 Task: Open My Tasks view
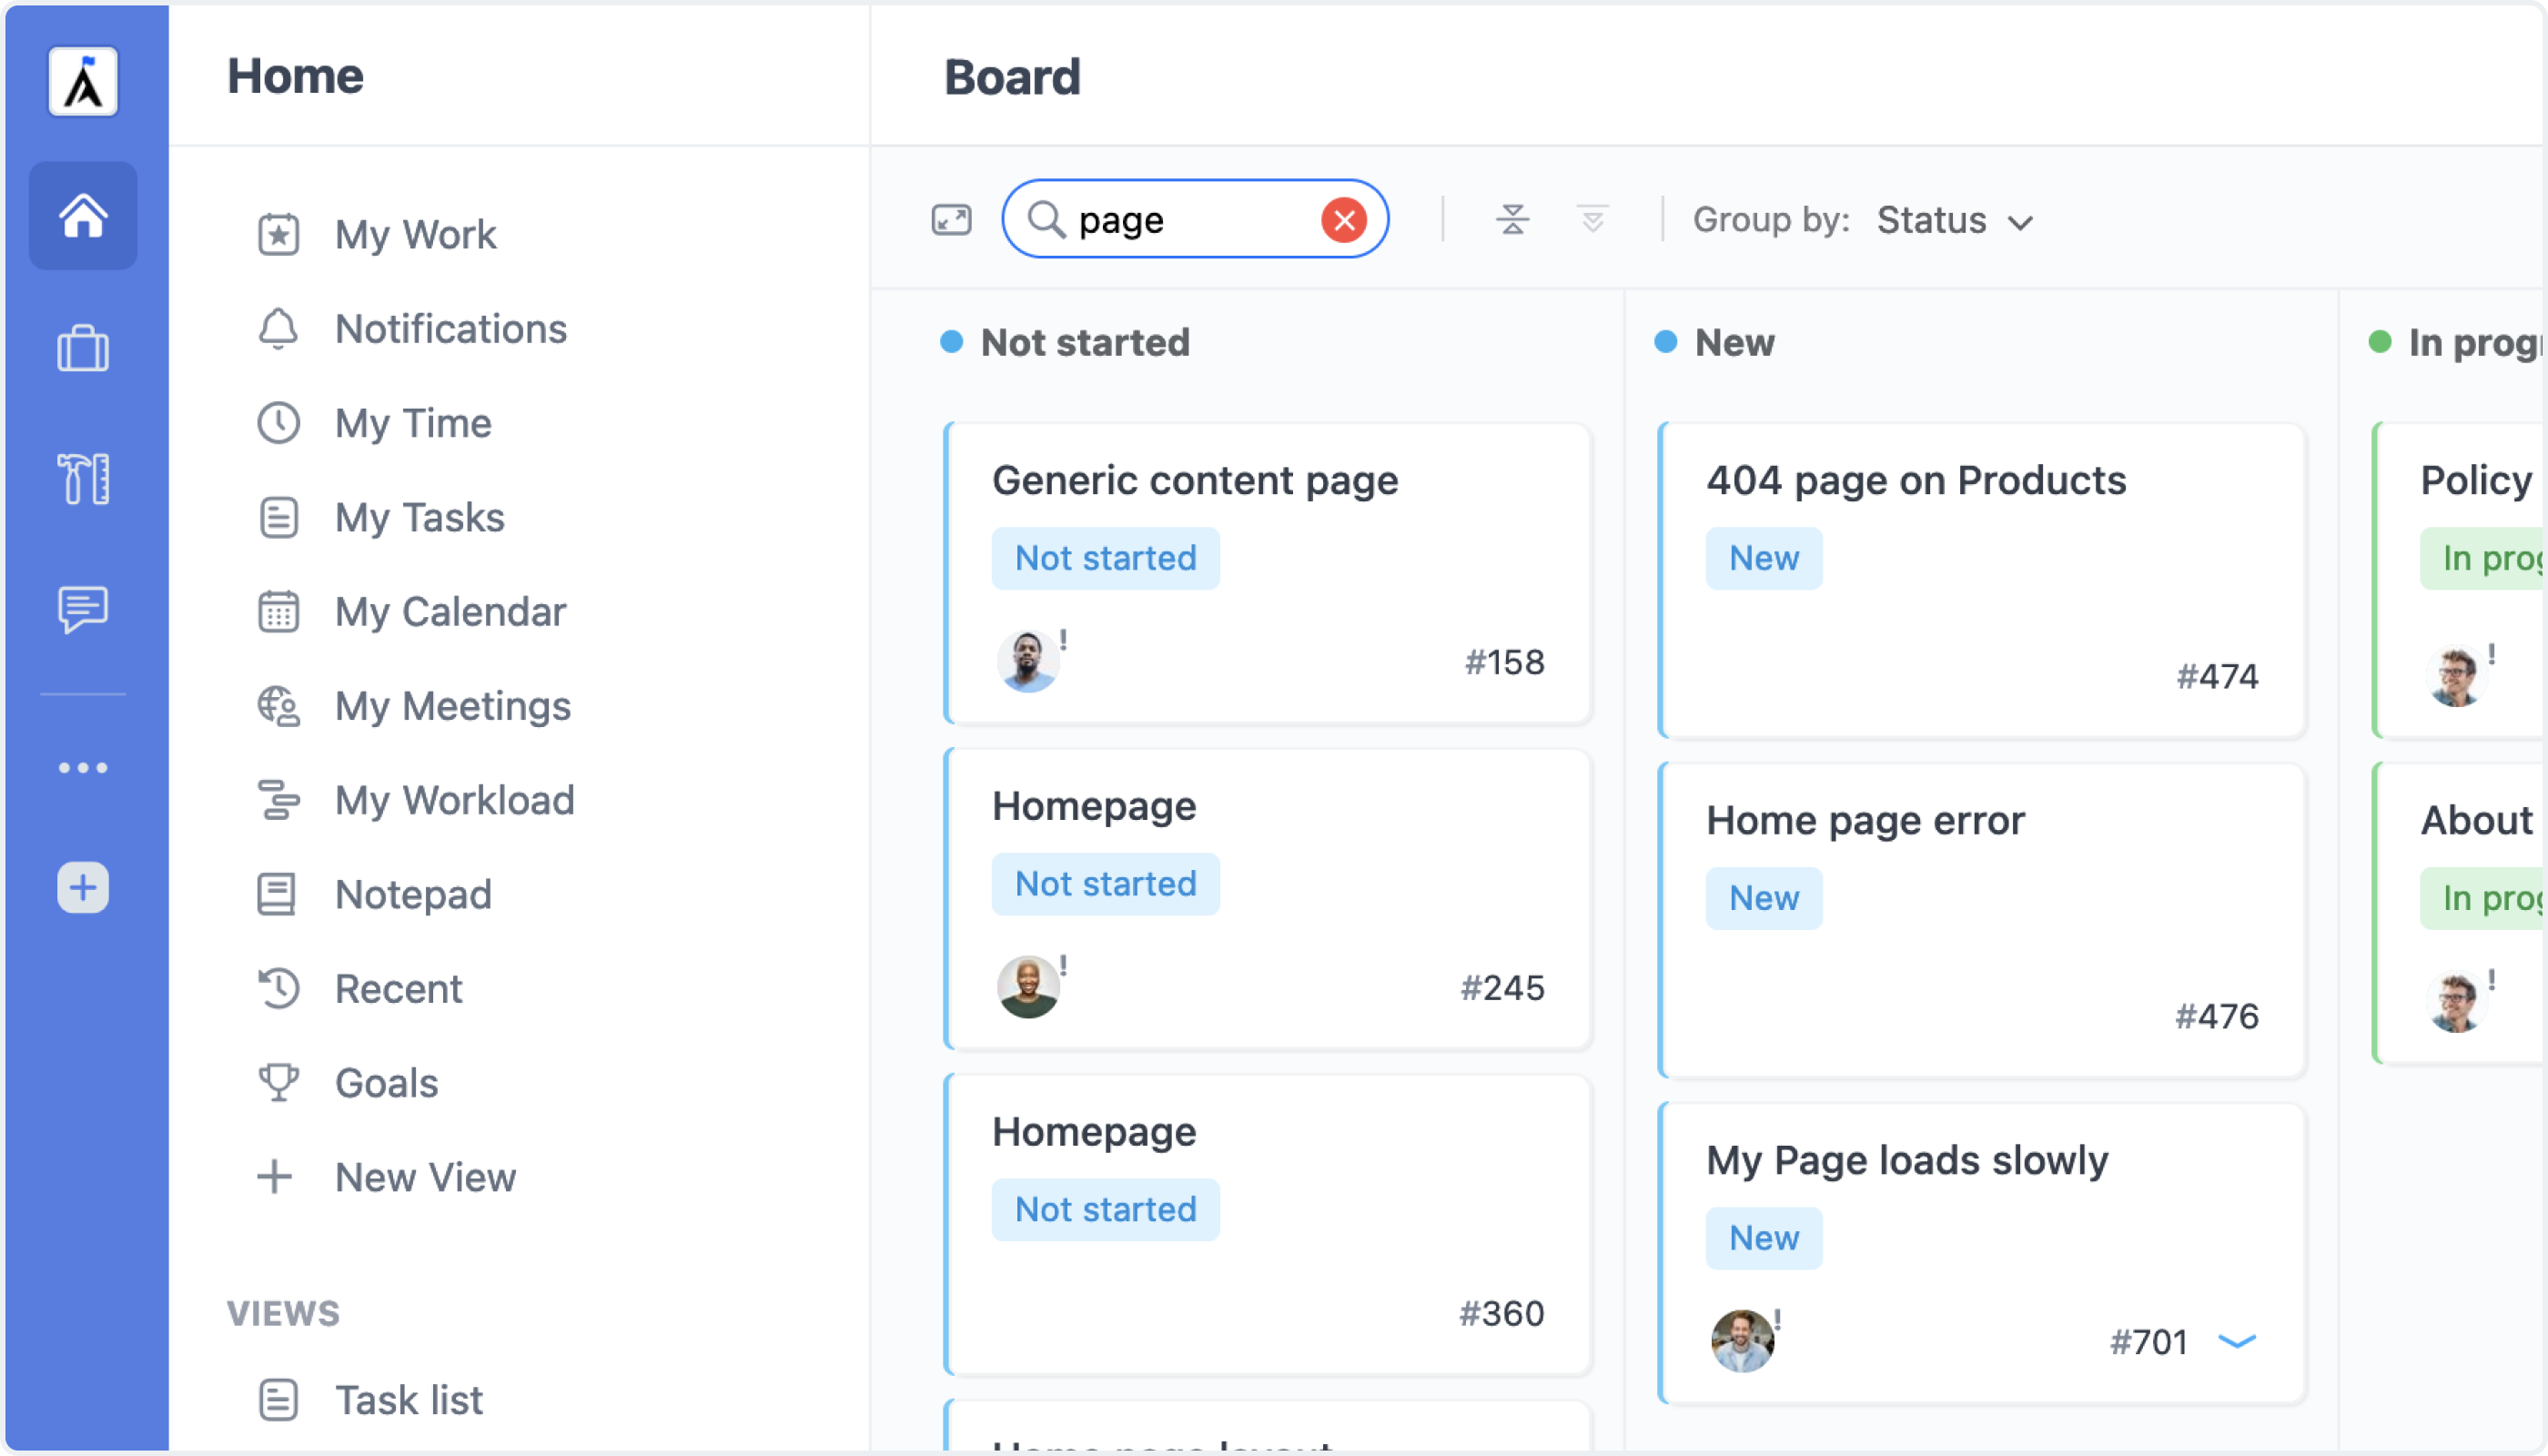(x=420, y=518)
